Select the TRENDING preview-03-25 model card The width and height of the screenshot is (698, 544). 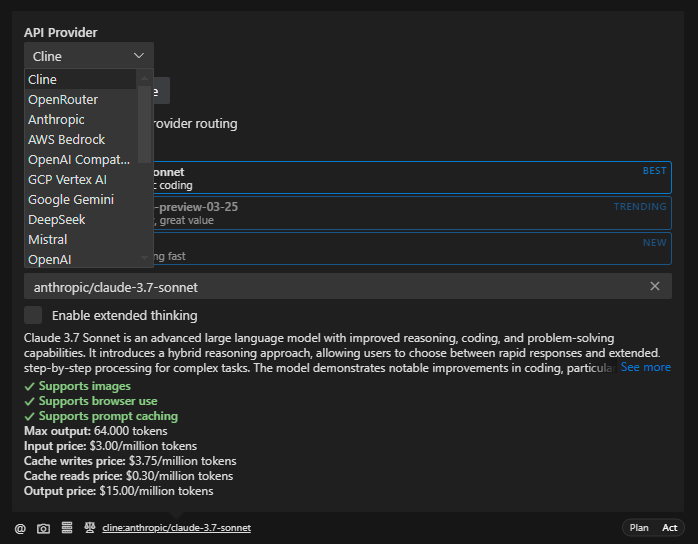click(412, 213)
